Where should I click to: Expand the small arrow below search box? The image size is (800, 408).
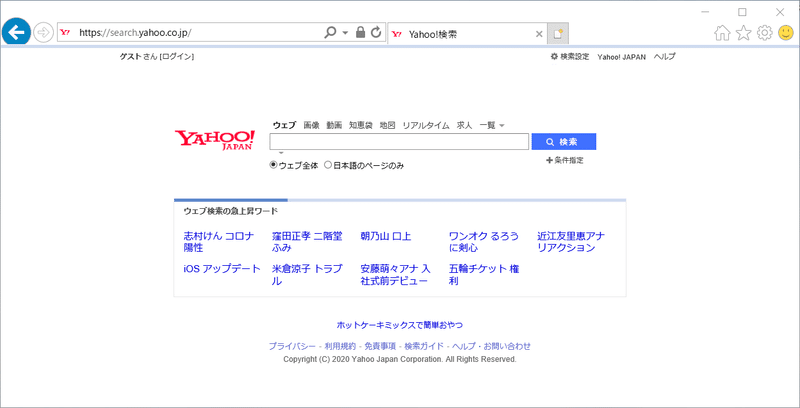coord(281,153)
